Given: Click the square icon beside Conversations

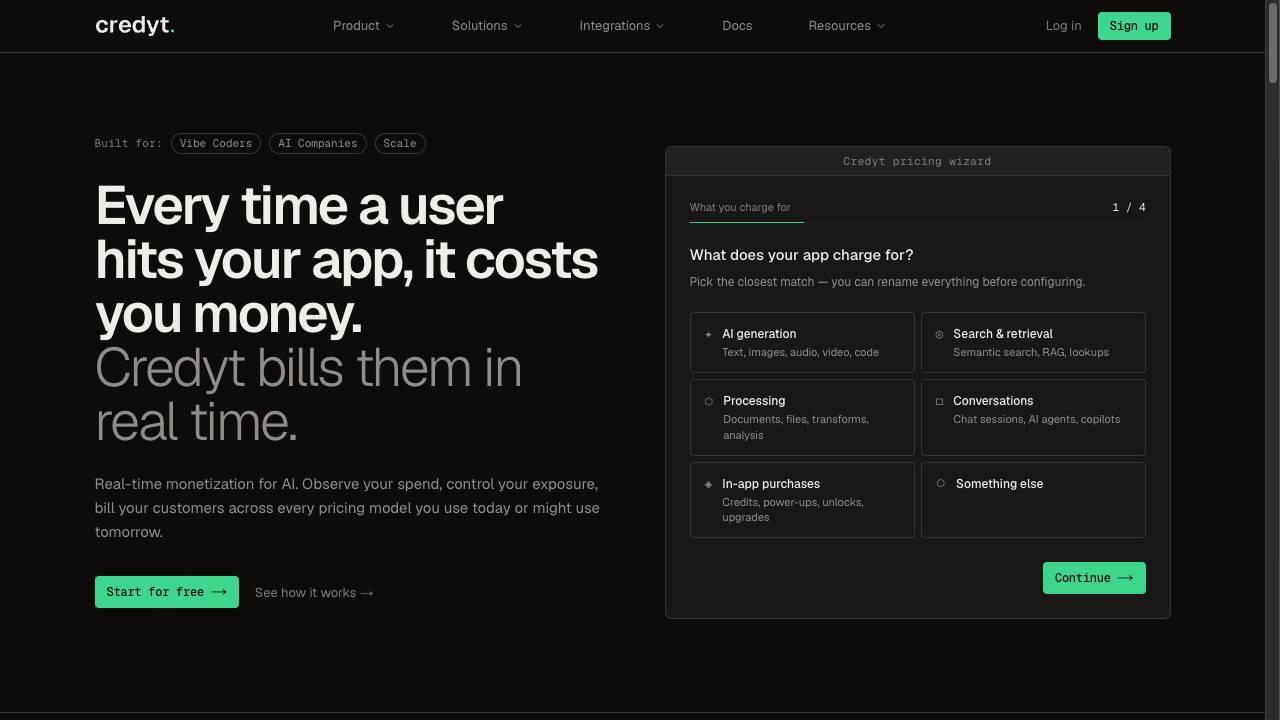Looking at the screenshot, I should coord(939,401).
